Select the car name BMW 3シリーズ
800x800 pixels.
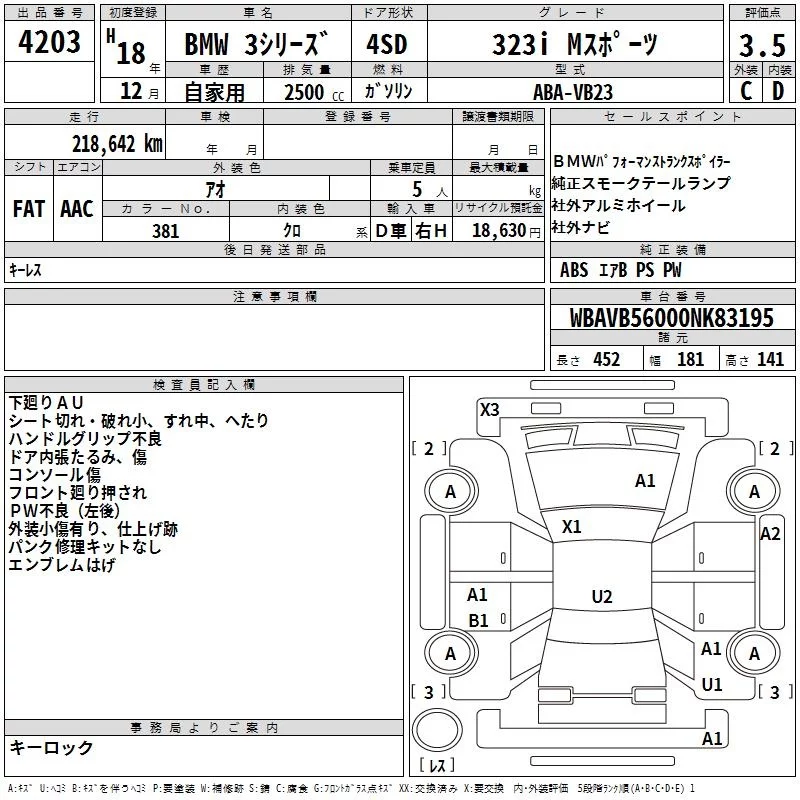(x=256, y=44)
